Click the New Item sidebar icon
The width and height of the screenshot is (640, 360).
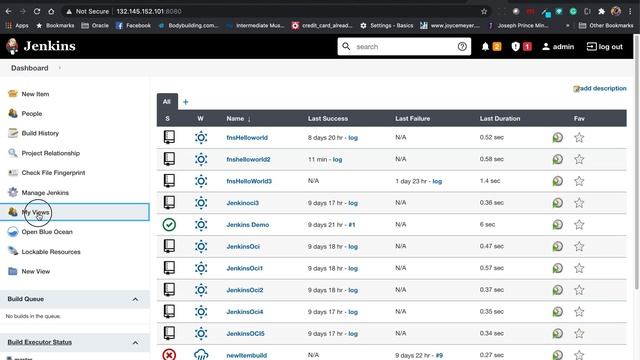pos(13,93)
